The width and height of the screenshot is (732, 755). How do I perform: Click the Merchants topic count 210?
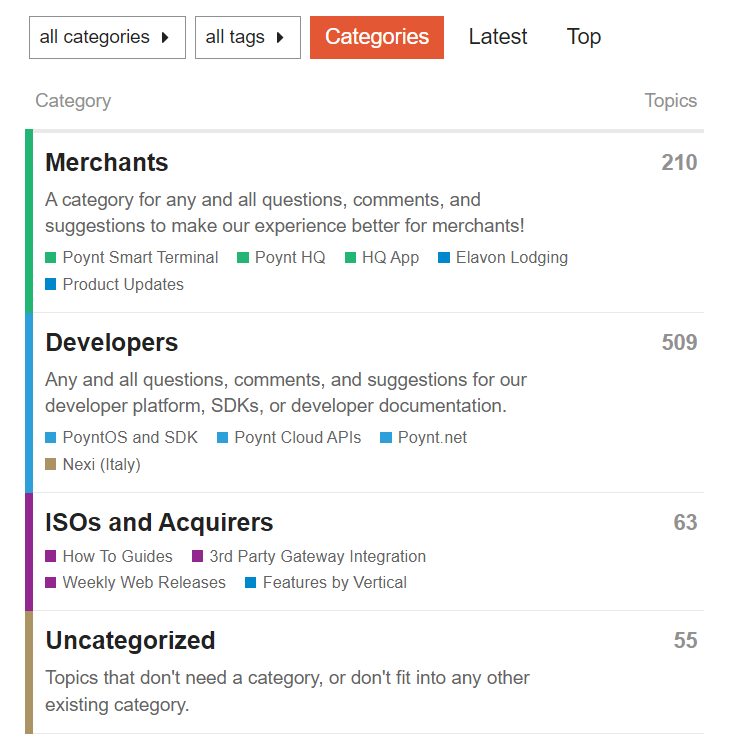pos(679,163)
